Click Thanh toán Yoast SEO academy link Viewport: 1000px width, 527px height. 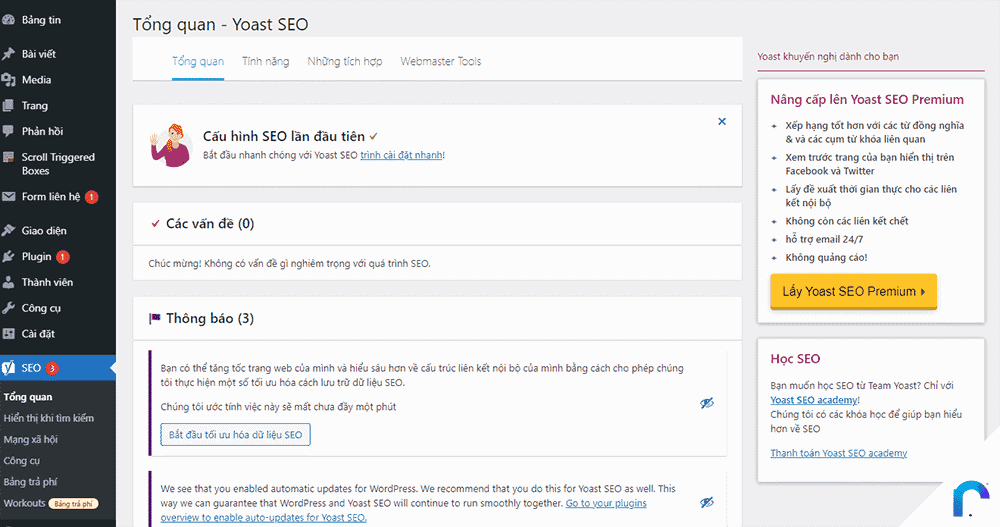coord(839,453)
